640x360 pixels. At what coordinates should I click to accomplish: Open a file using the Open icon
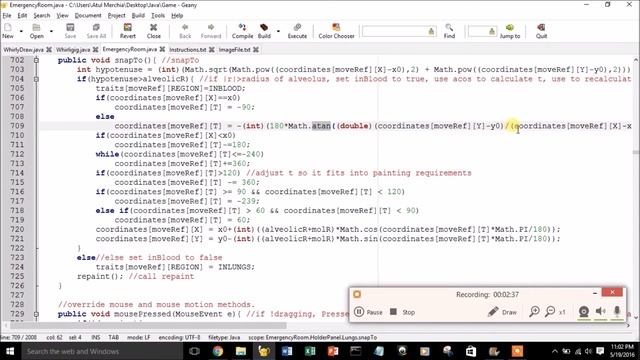point(36,31)
